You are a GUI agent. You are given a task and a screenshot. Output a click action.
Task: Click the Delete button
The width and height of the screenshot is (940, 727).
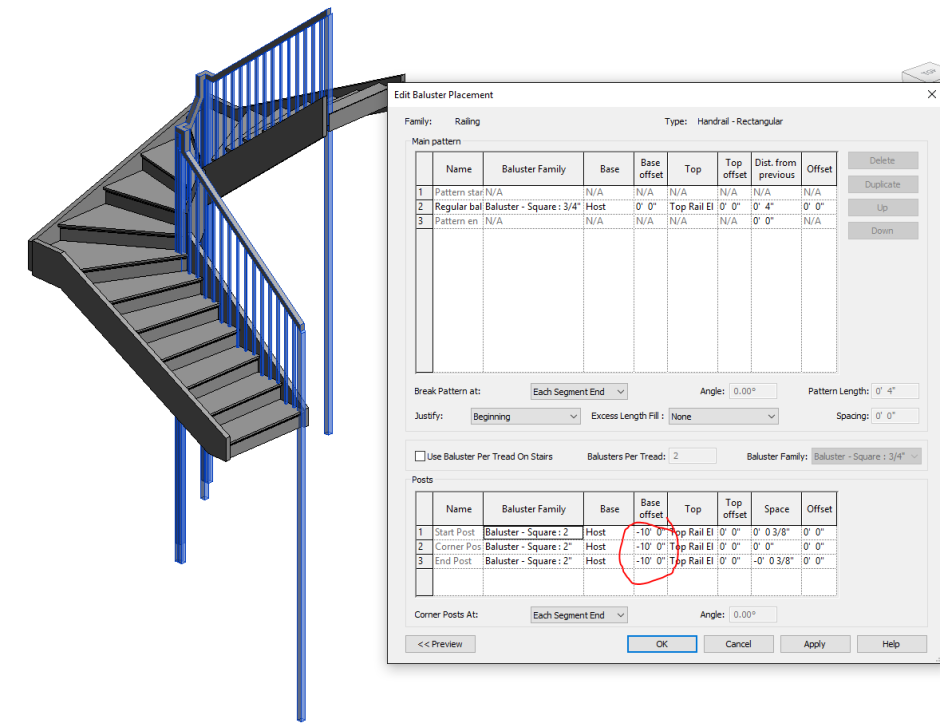[x=882, y=160]
